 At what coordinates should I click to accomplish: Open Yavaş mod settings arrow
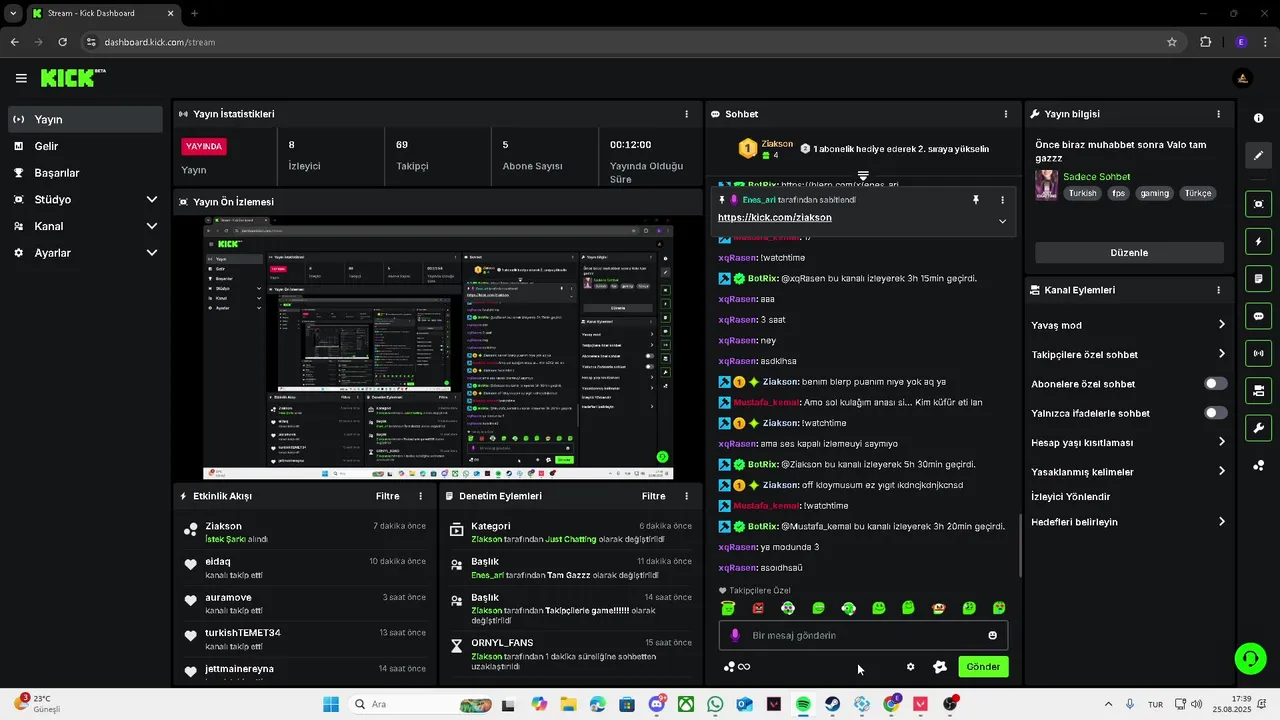click(1221, 325)
